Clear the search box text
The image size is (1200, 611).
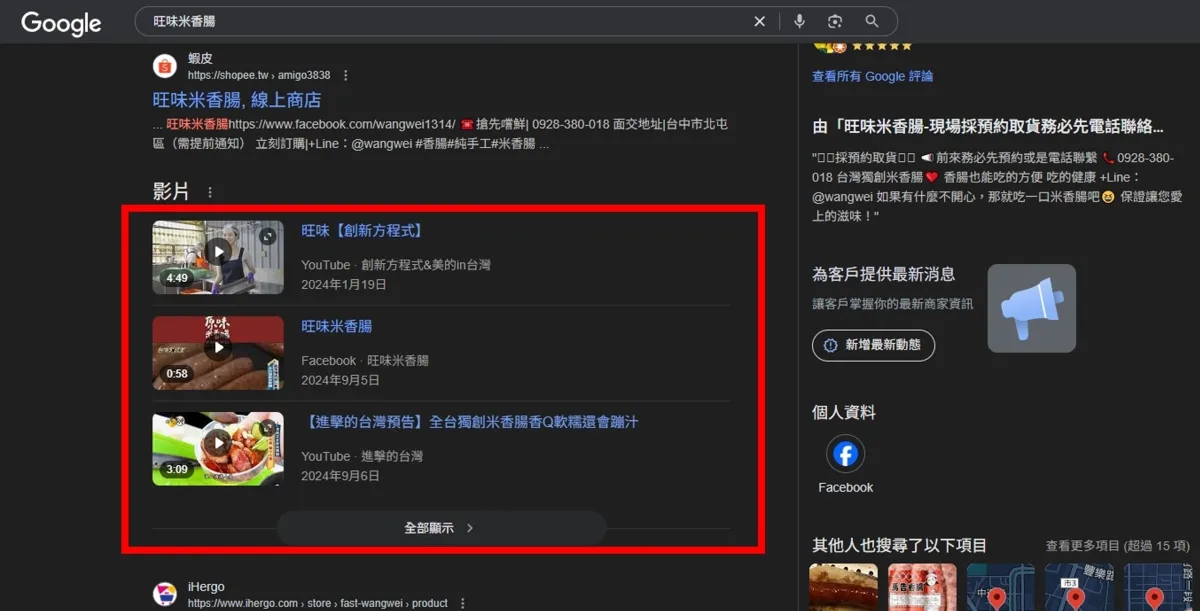759,21
